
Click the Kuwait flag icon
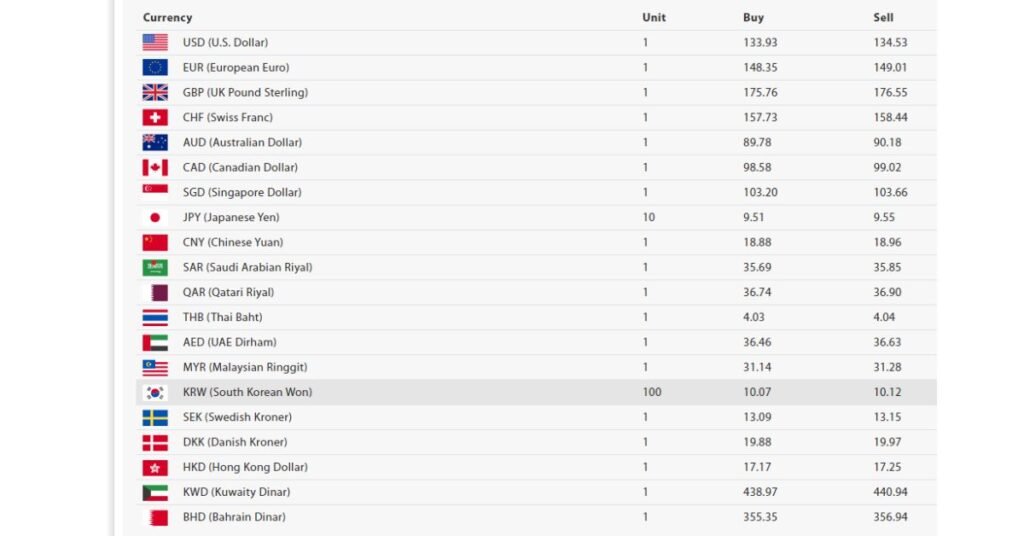coord(155,492)
